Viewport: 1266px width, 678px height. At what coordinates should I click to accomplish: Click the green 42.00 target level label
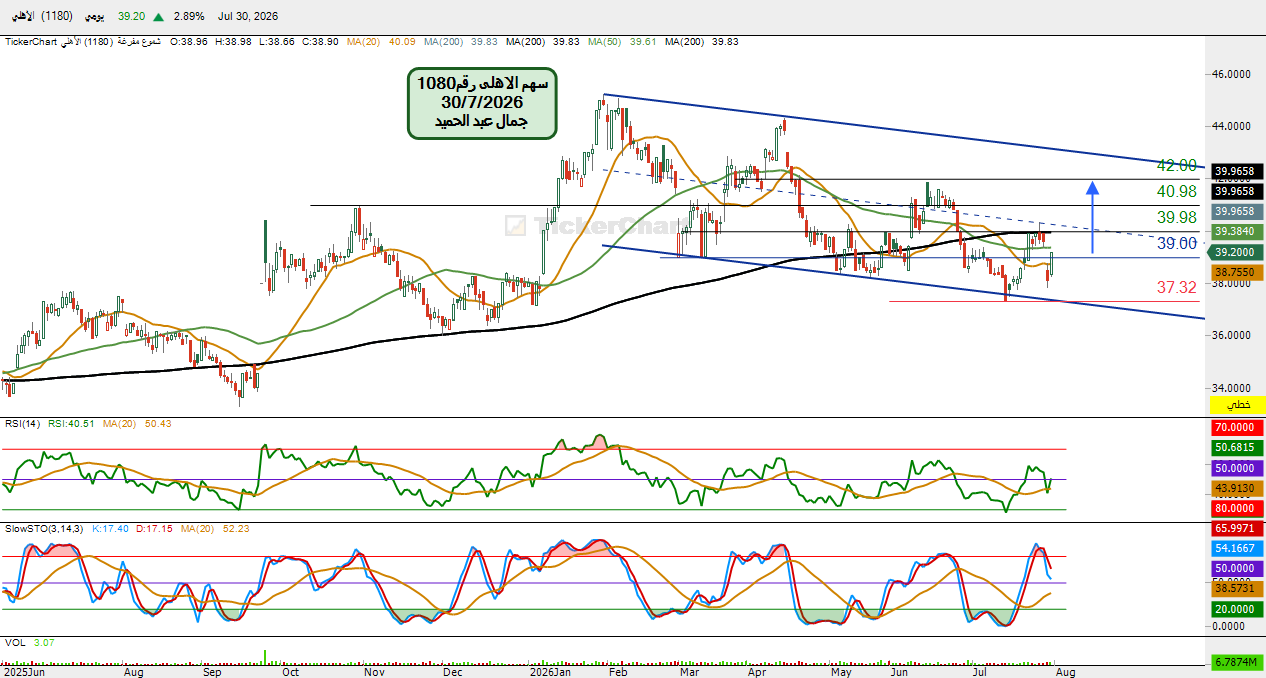click(1176, 166)
